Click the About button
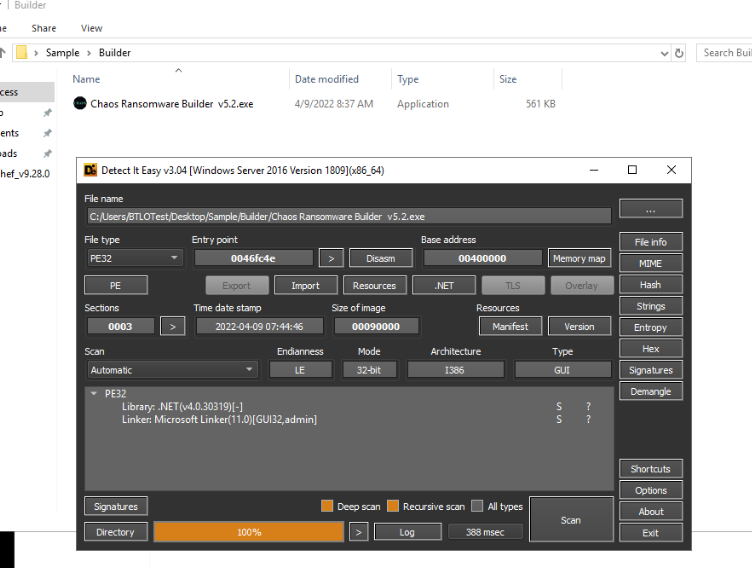The height and width of the screenshot is (568, 752). pyautogui.click(x=650, y=512)
